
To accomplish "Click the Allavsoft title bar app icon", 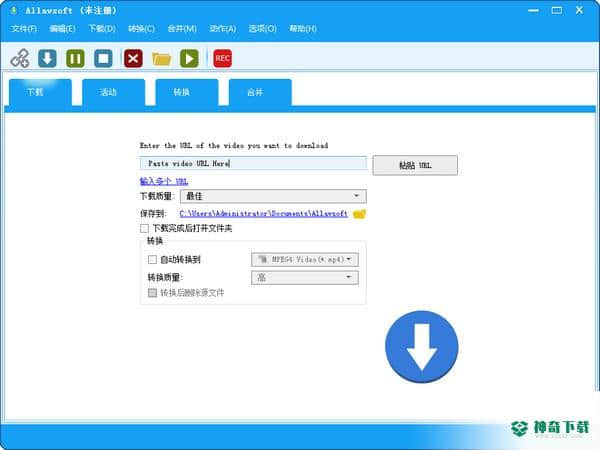I will [x=14, y=11].
